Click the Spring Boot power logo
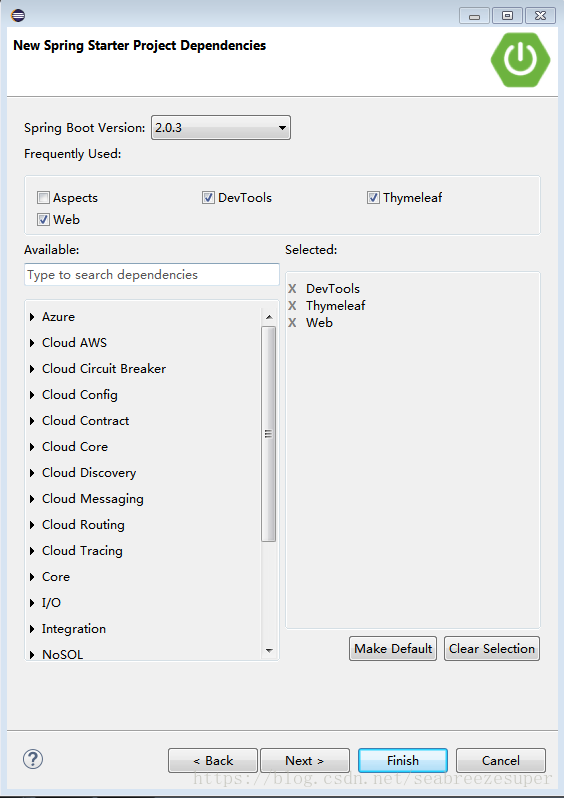This screenshot has width=564, height=798. point(520,60)
